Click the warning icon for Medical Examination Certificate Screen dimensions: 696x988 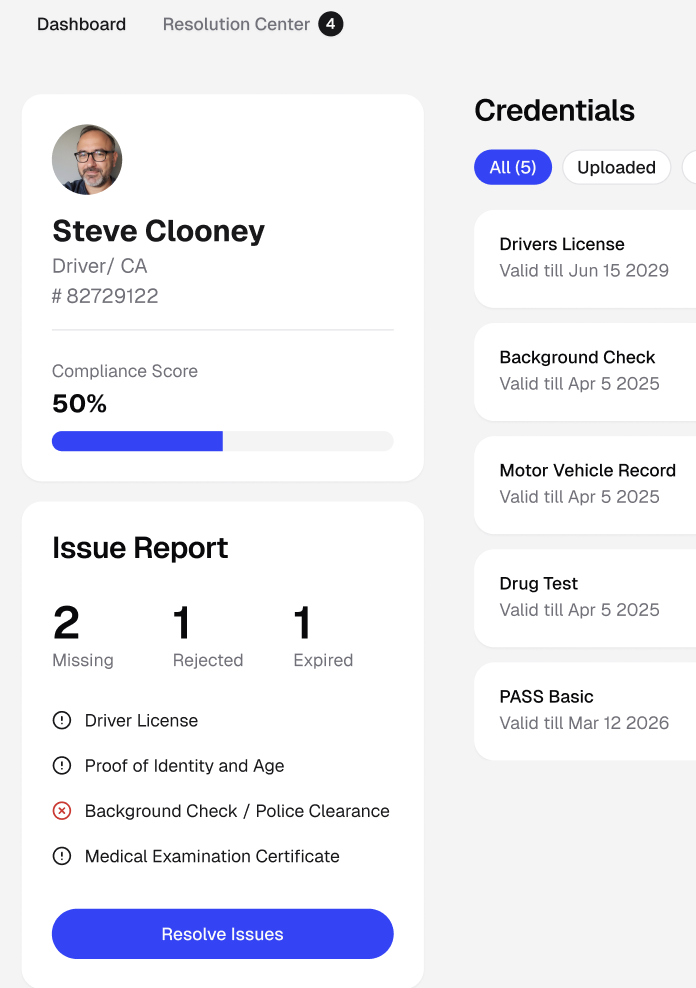click(x=62, y=856)
